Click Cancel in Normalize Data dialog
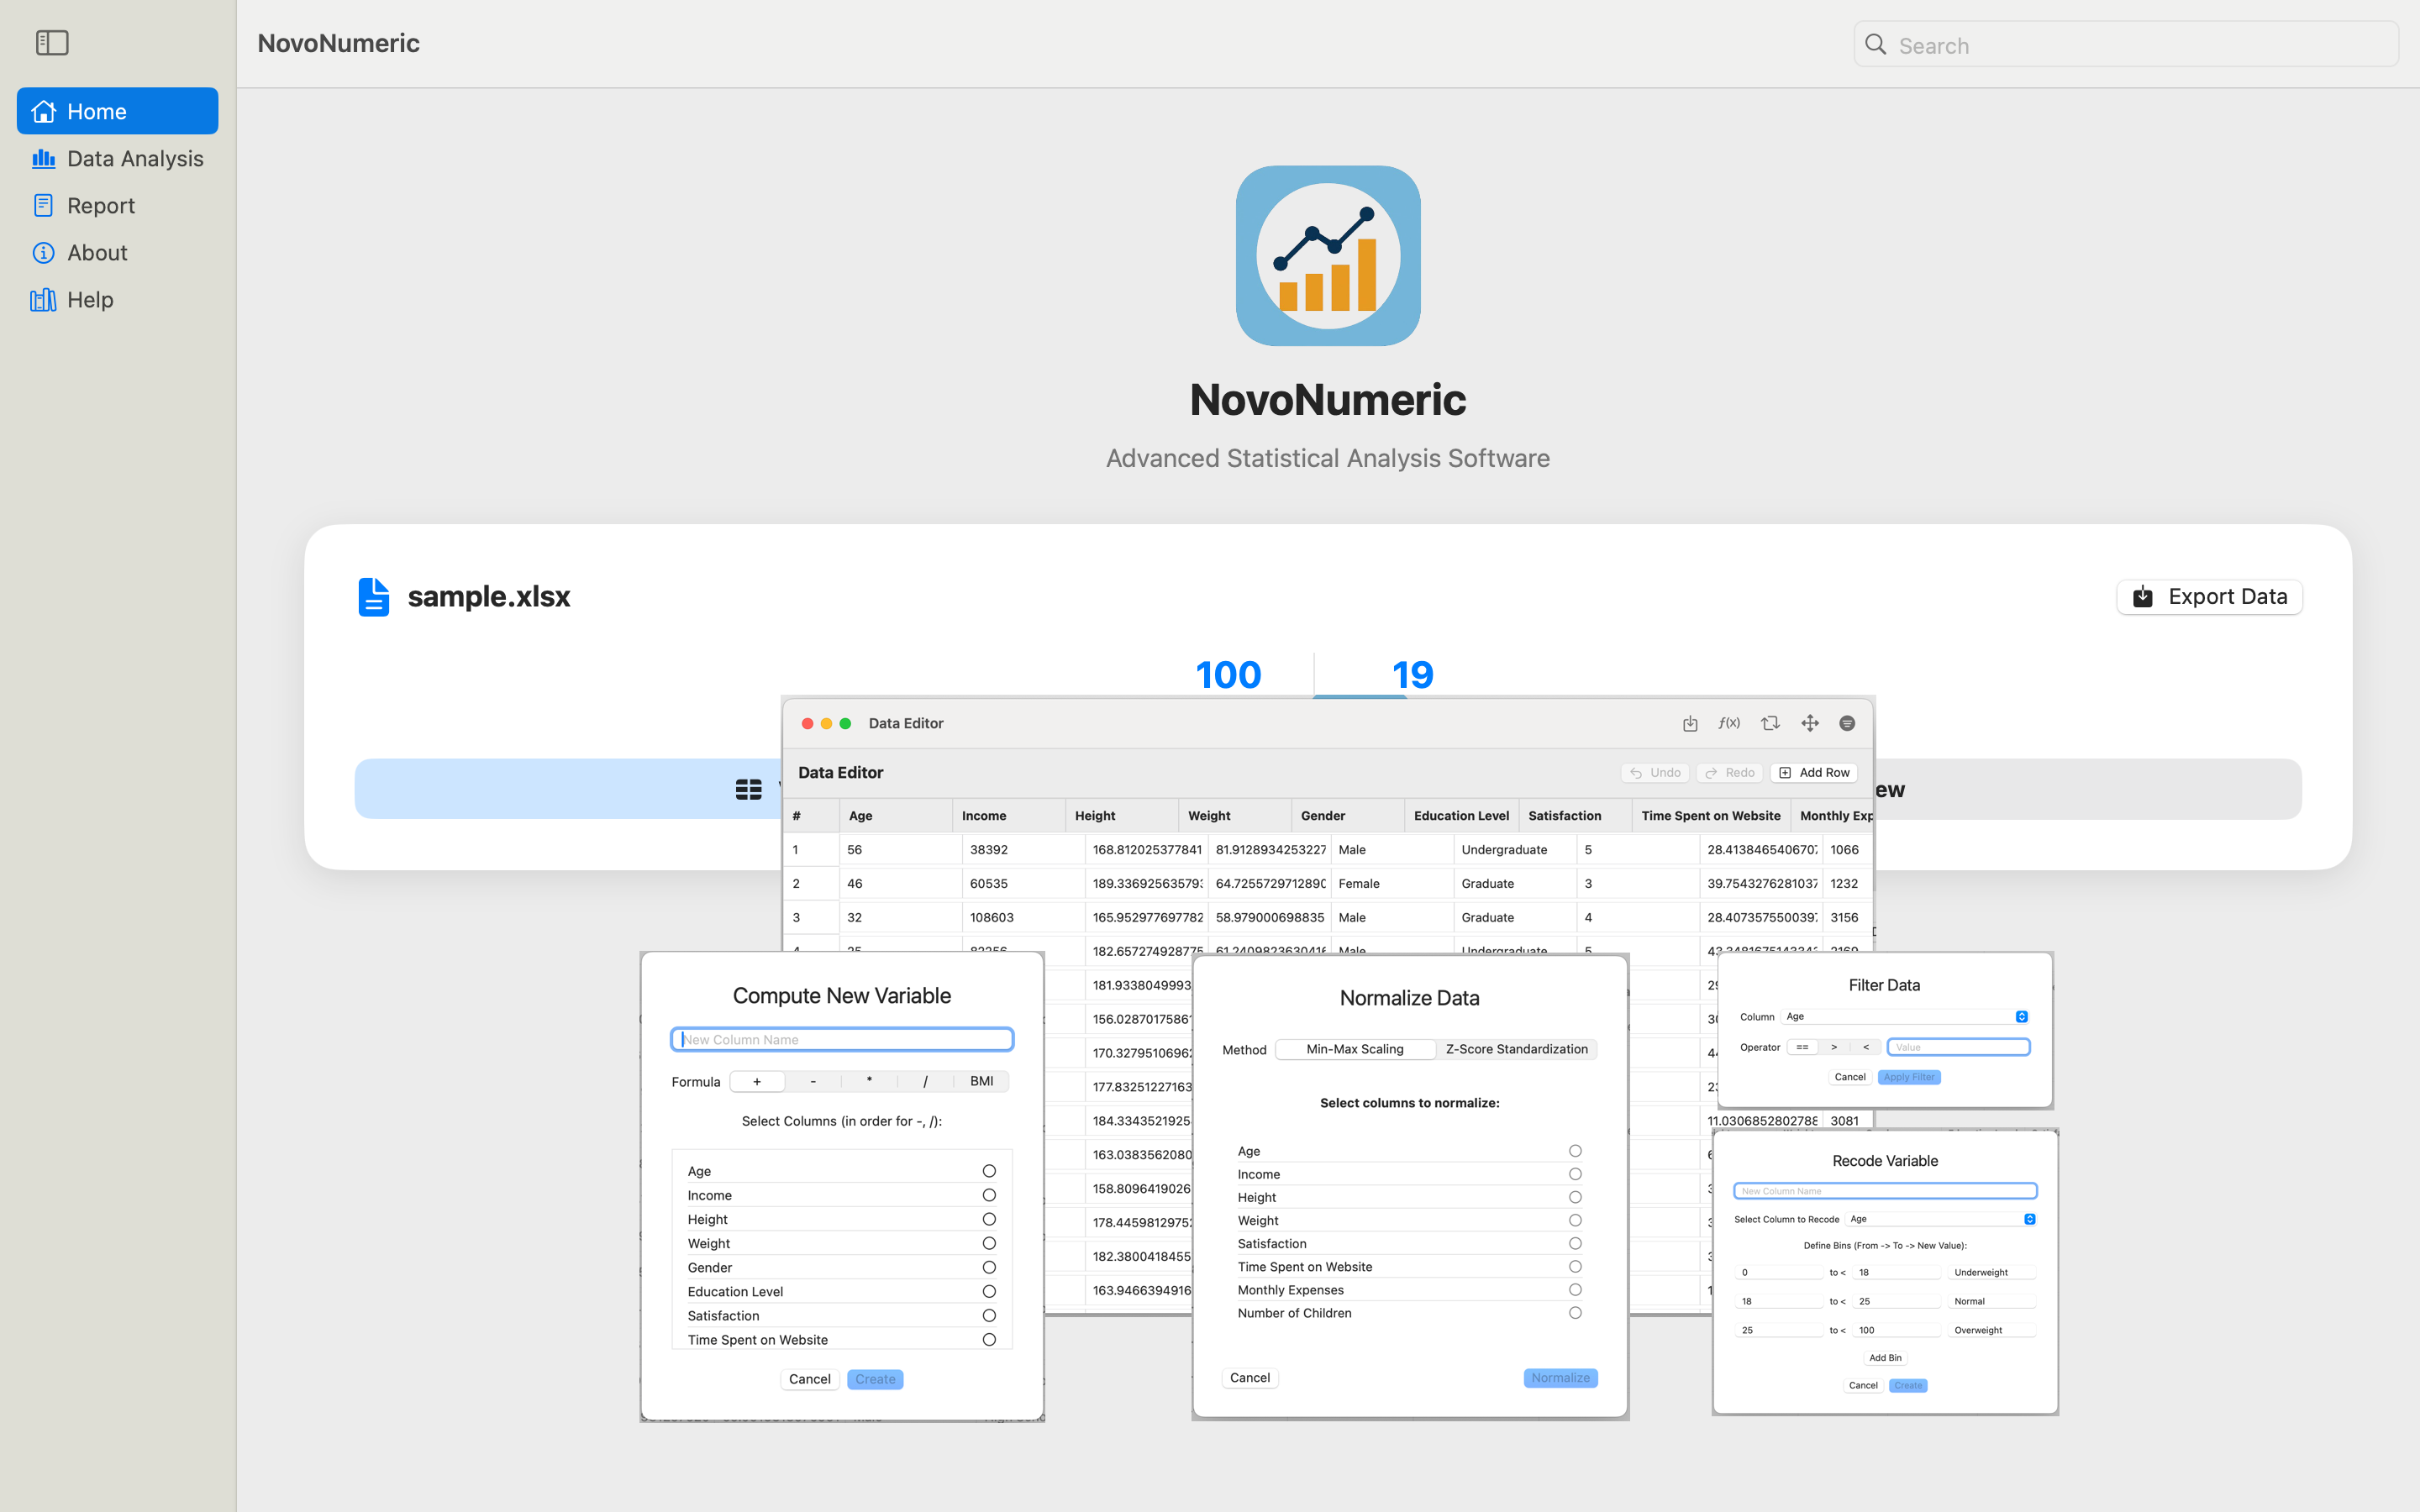The image size is (2420, 1512). click(1250, 1378)
